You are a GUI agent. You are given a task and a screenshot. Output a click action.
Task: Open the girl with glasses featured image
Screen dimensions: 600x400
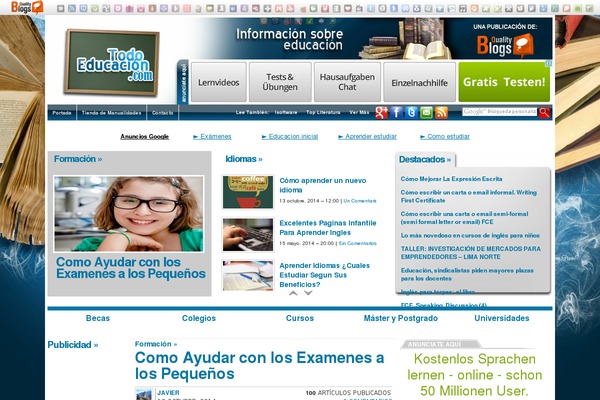point(129,214)
